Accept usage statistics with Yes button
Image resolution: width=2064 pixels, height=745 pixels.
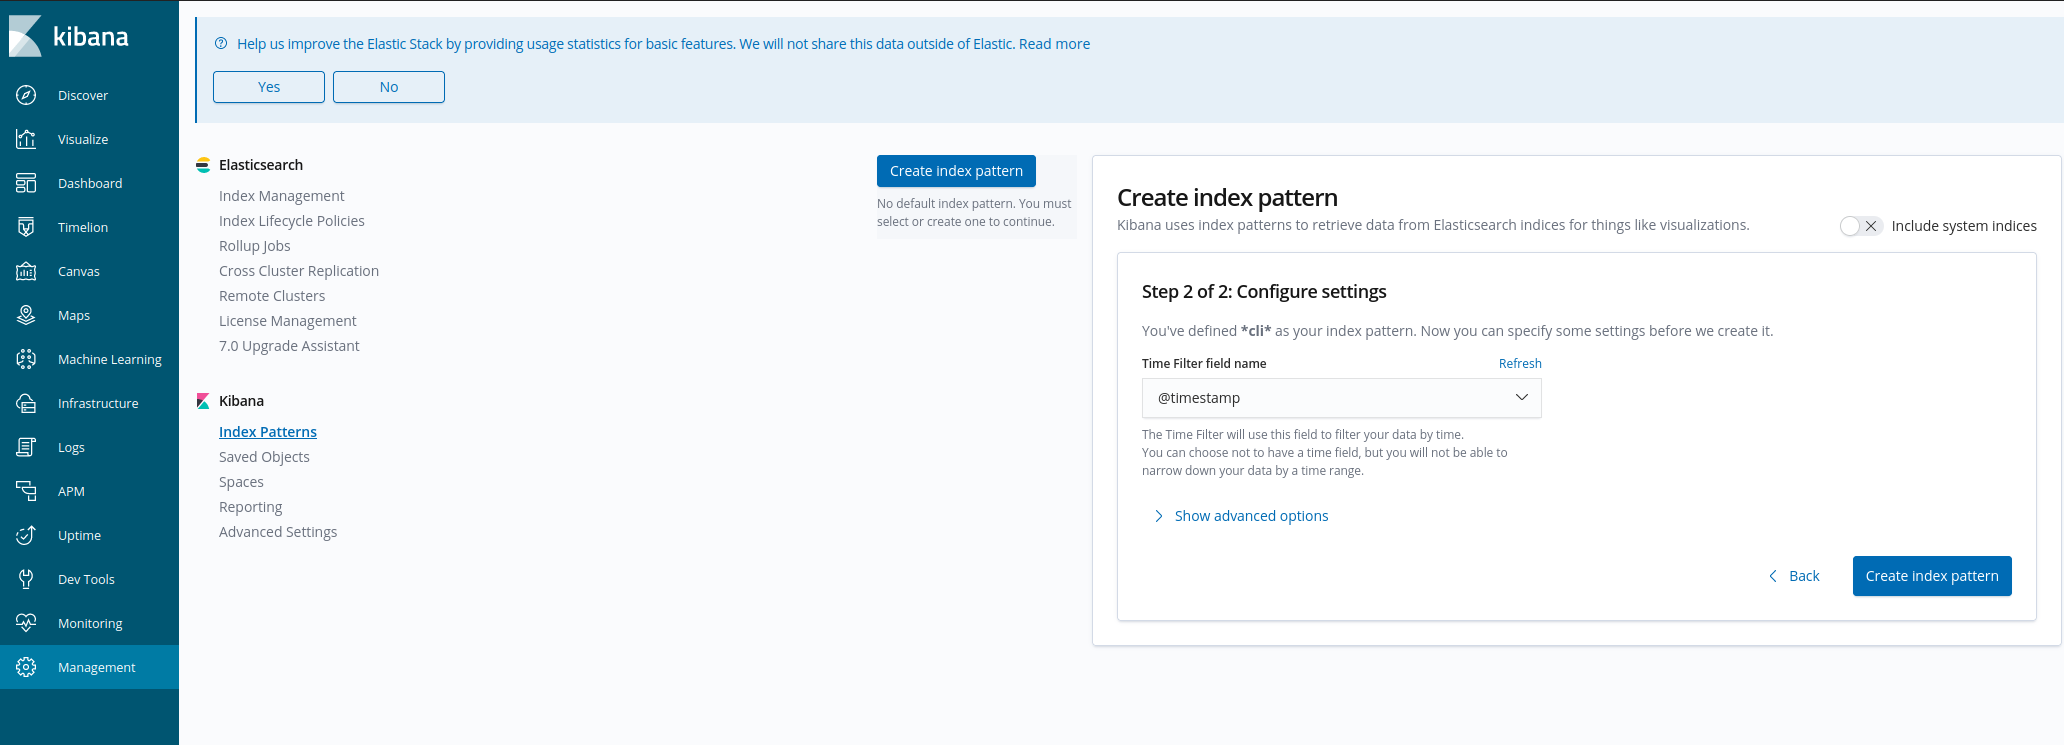click(x=269, y=87)
